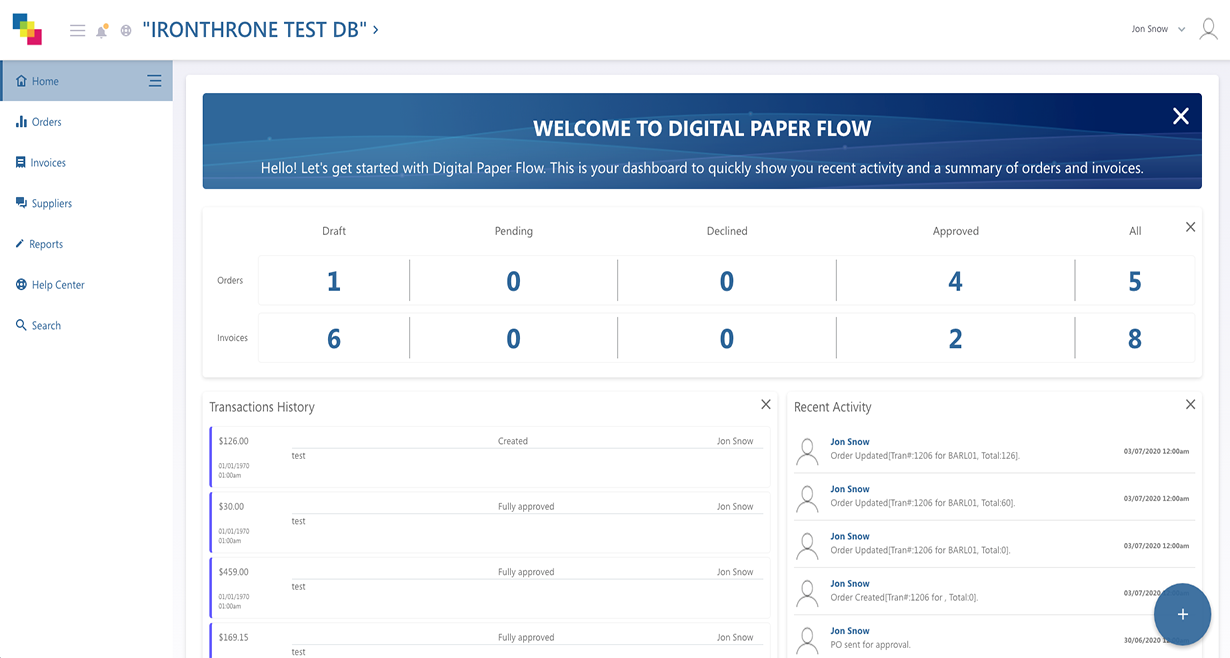Open Help Center globe icon

click(x=21, y=285)
